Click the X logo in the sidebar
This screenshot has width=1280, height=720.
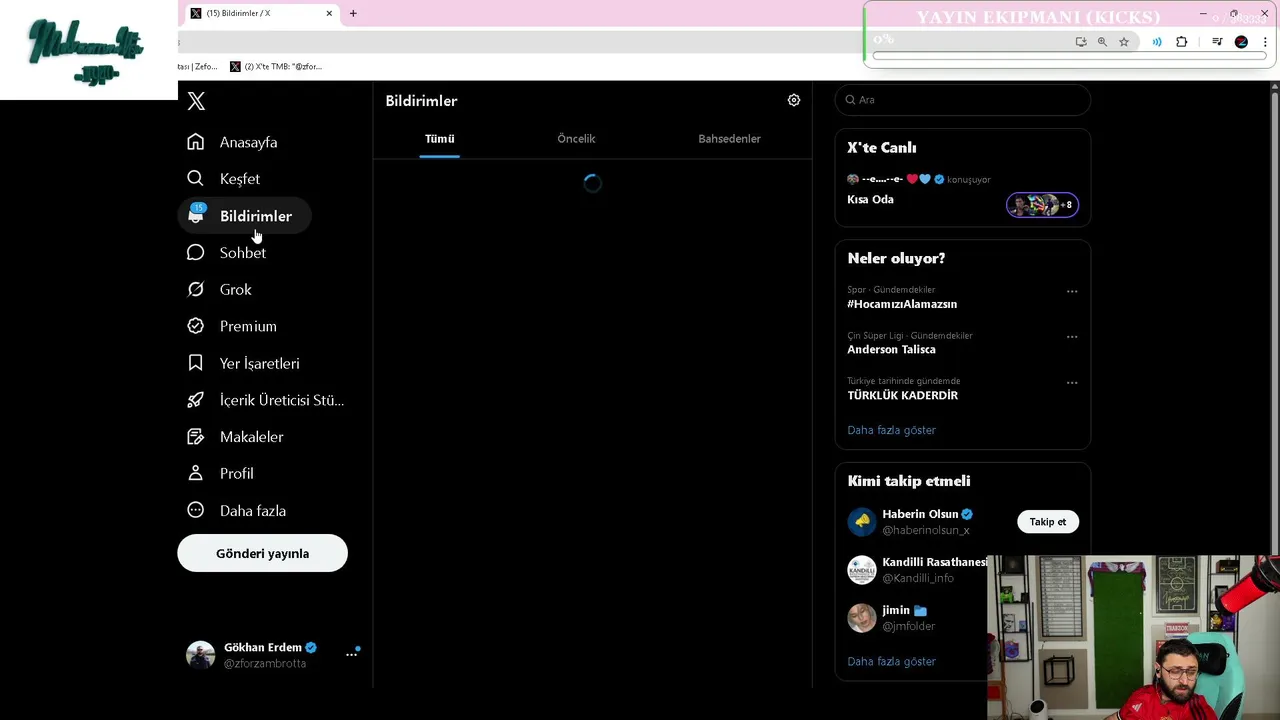point(196,101)
